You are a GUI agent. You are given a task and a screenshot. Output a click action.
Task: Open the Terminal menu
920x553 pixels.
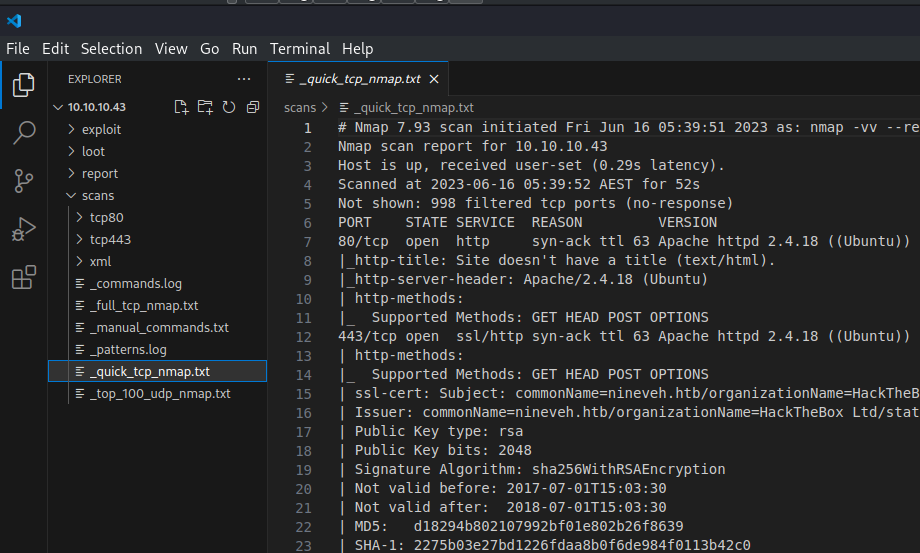point(300,49)
